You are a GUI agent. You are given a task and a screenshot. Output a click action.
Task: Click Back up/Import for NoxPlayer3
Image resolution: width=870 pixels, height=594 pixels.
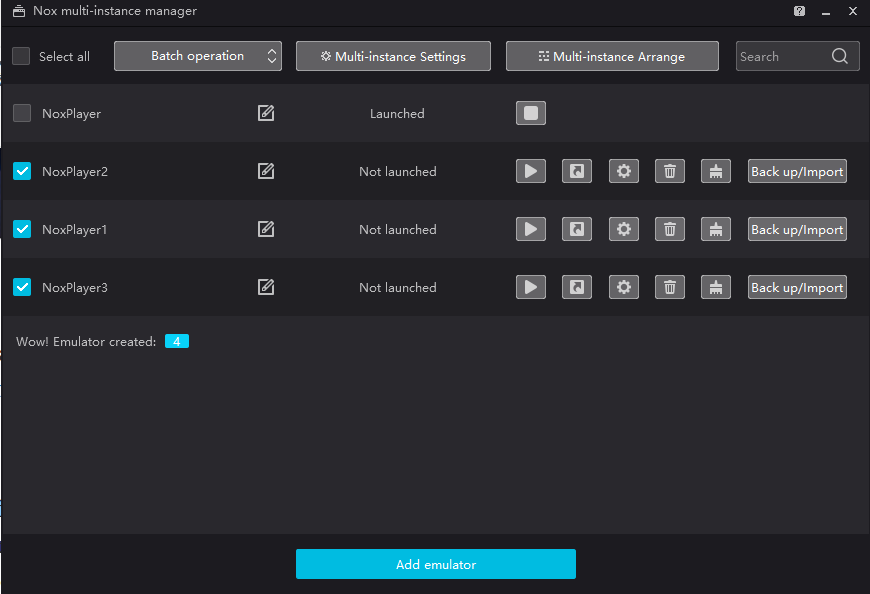[x=797, y=287]
